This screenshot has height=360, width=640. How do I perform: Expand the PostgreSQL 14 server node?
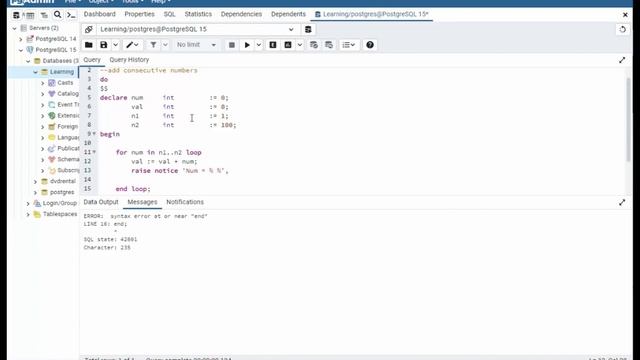[x=21, y=39]
